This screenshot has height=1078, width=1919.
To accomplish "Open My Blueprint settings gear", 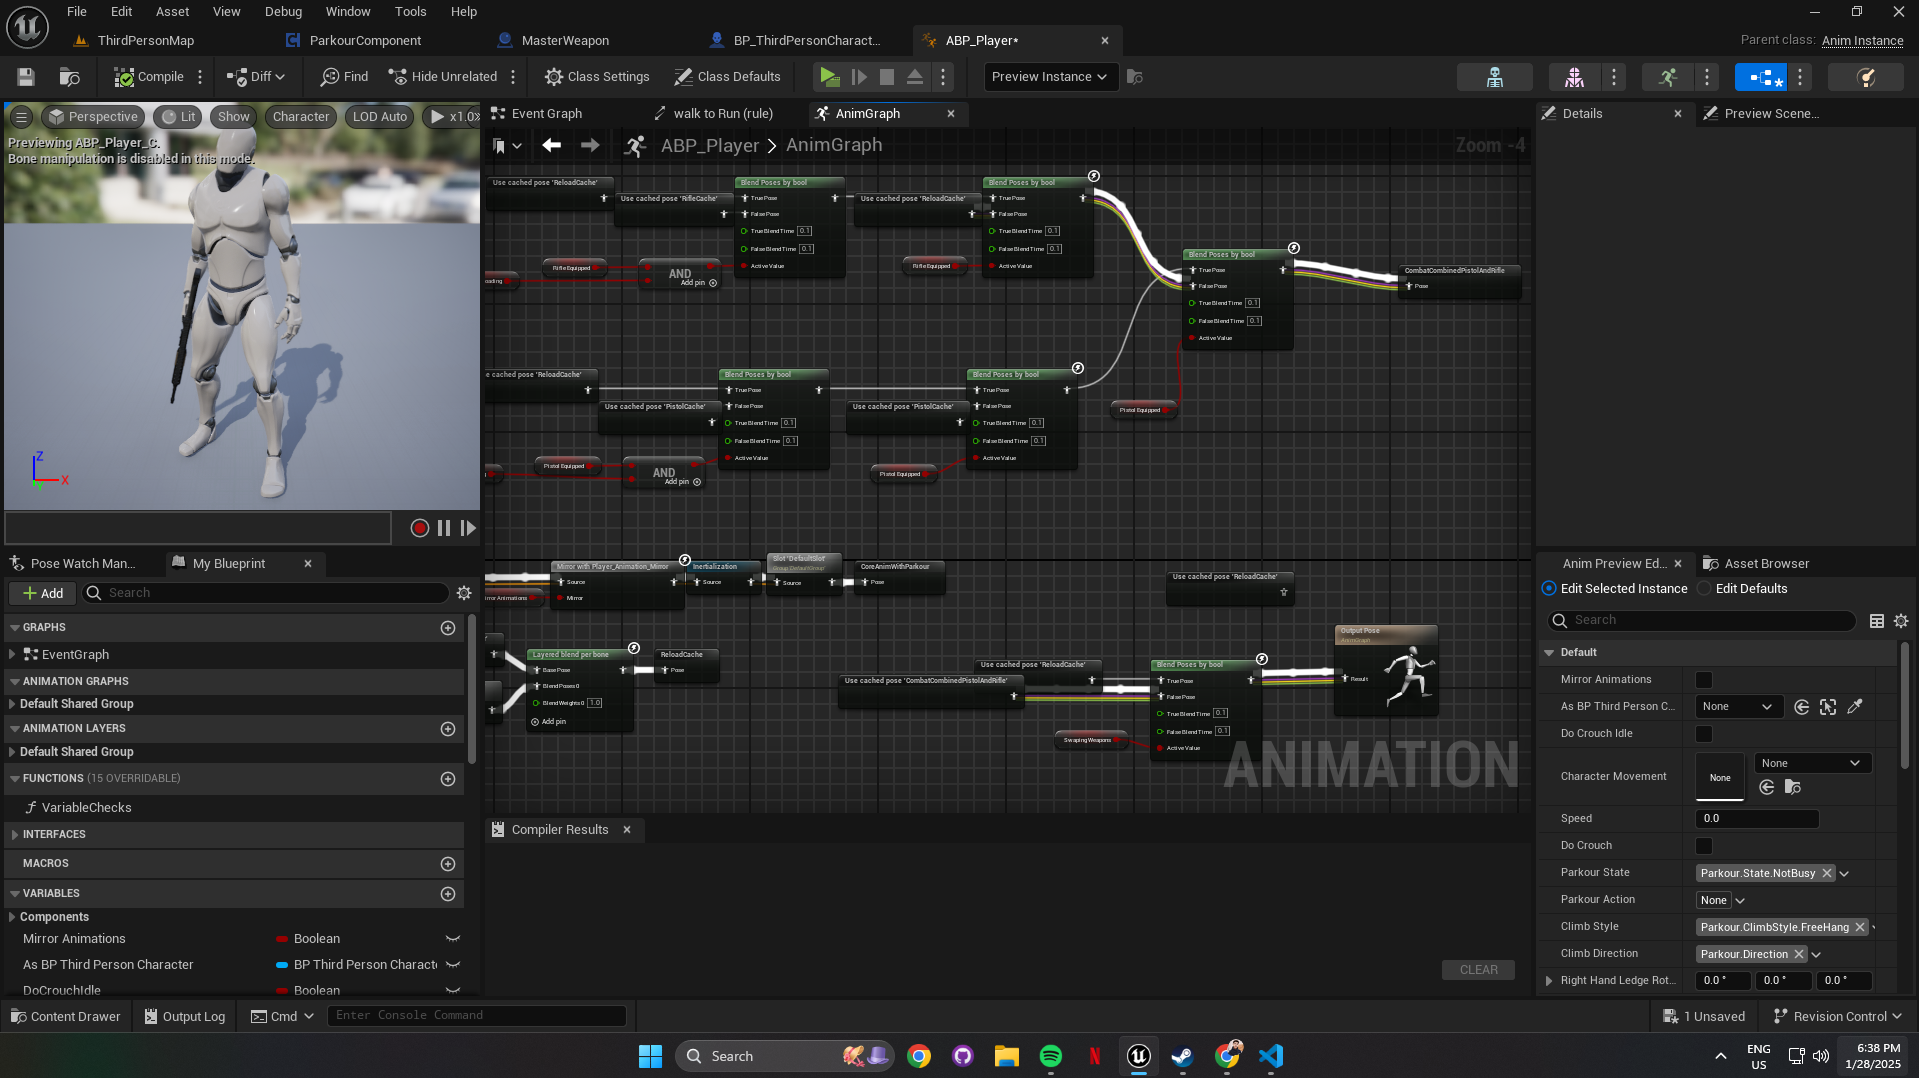I will (x=464, y=593).
